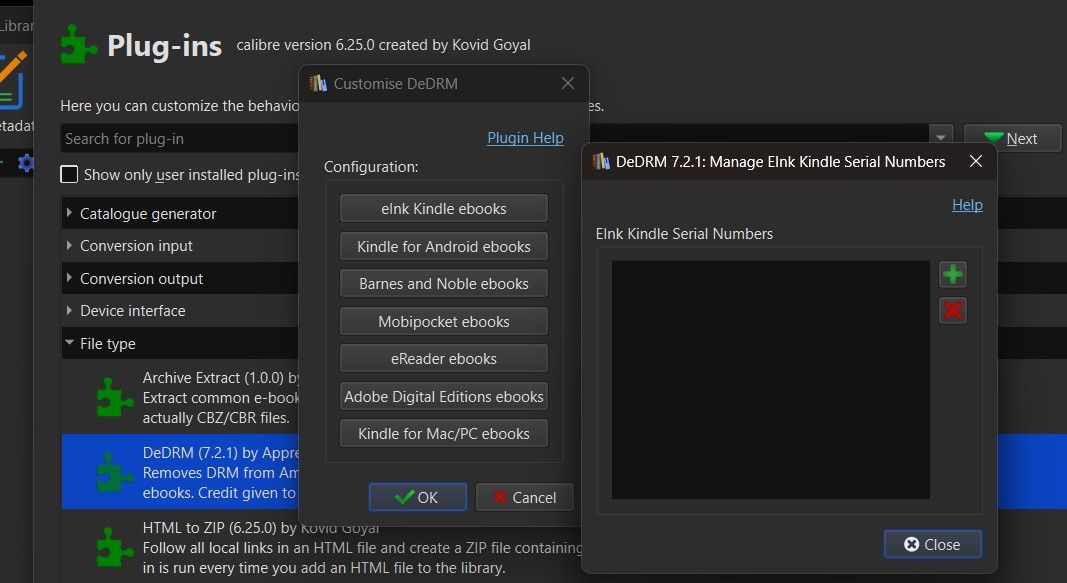1067x583 pixels.
Task: Click the green plus icon to add a serial
Action: 952,273
